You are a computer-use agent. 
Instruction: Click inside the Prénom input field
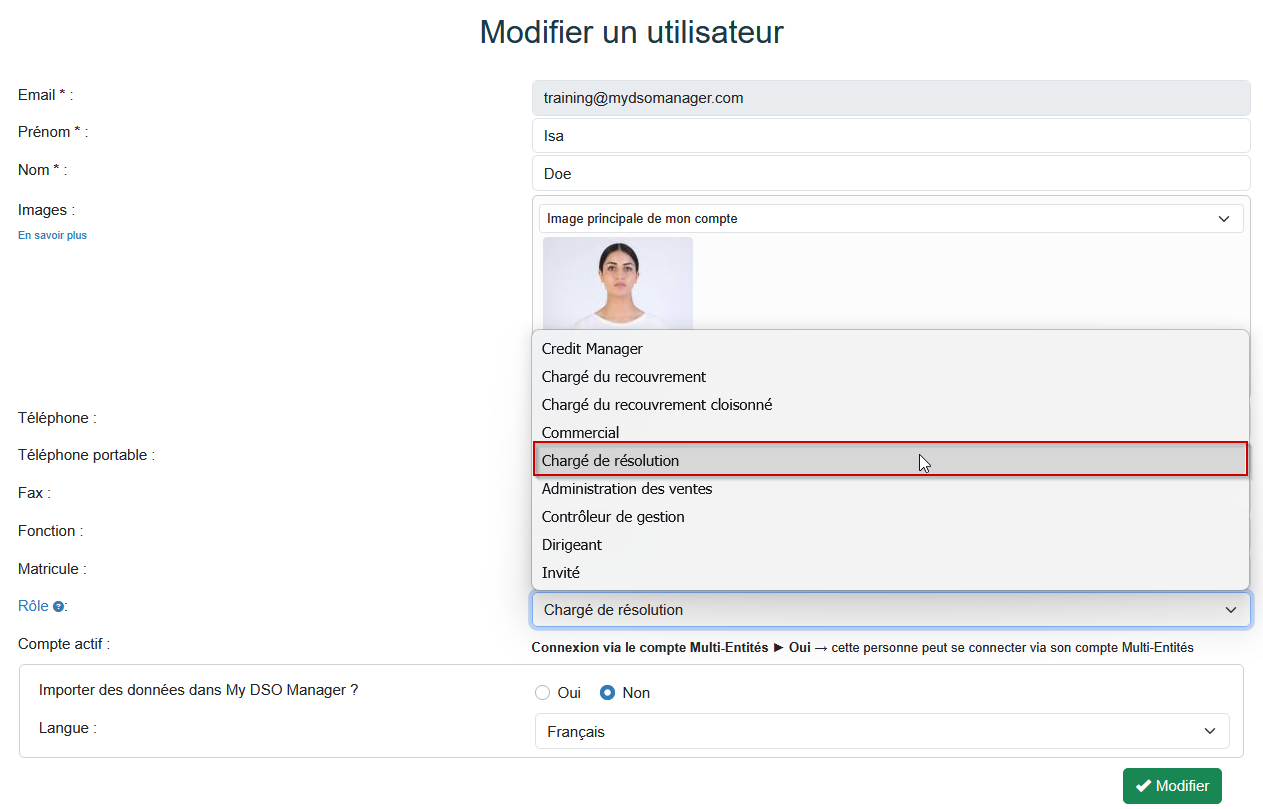tap(890, 136)
